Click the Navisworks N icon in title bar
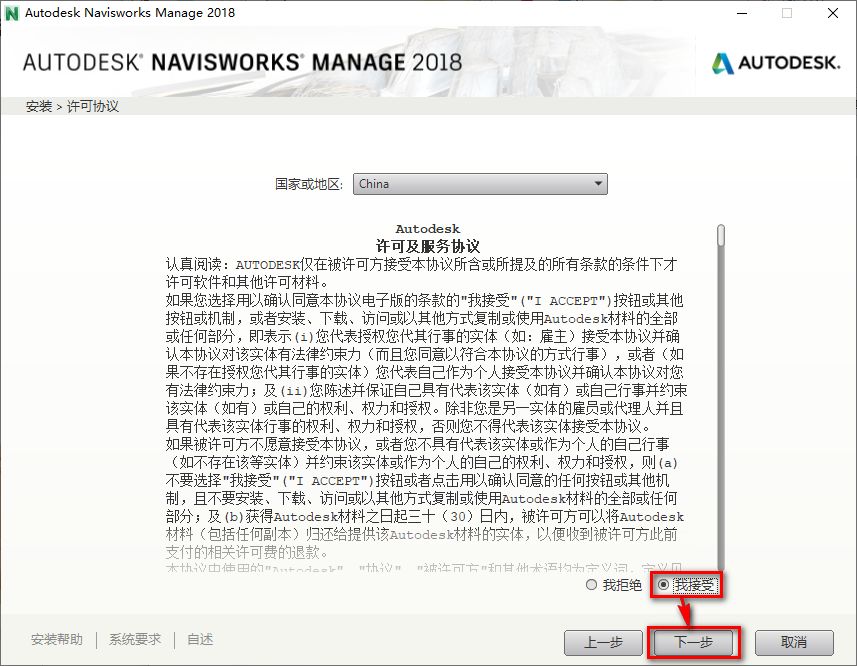The image size is (857, 666). tap(13, 13)
